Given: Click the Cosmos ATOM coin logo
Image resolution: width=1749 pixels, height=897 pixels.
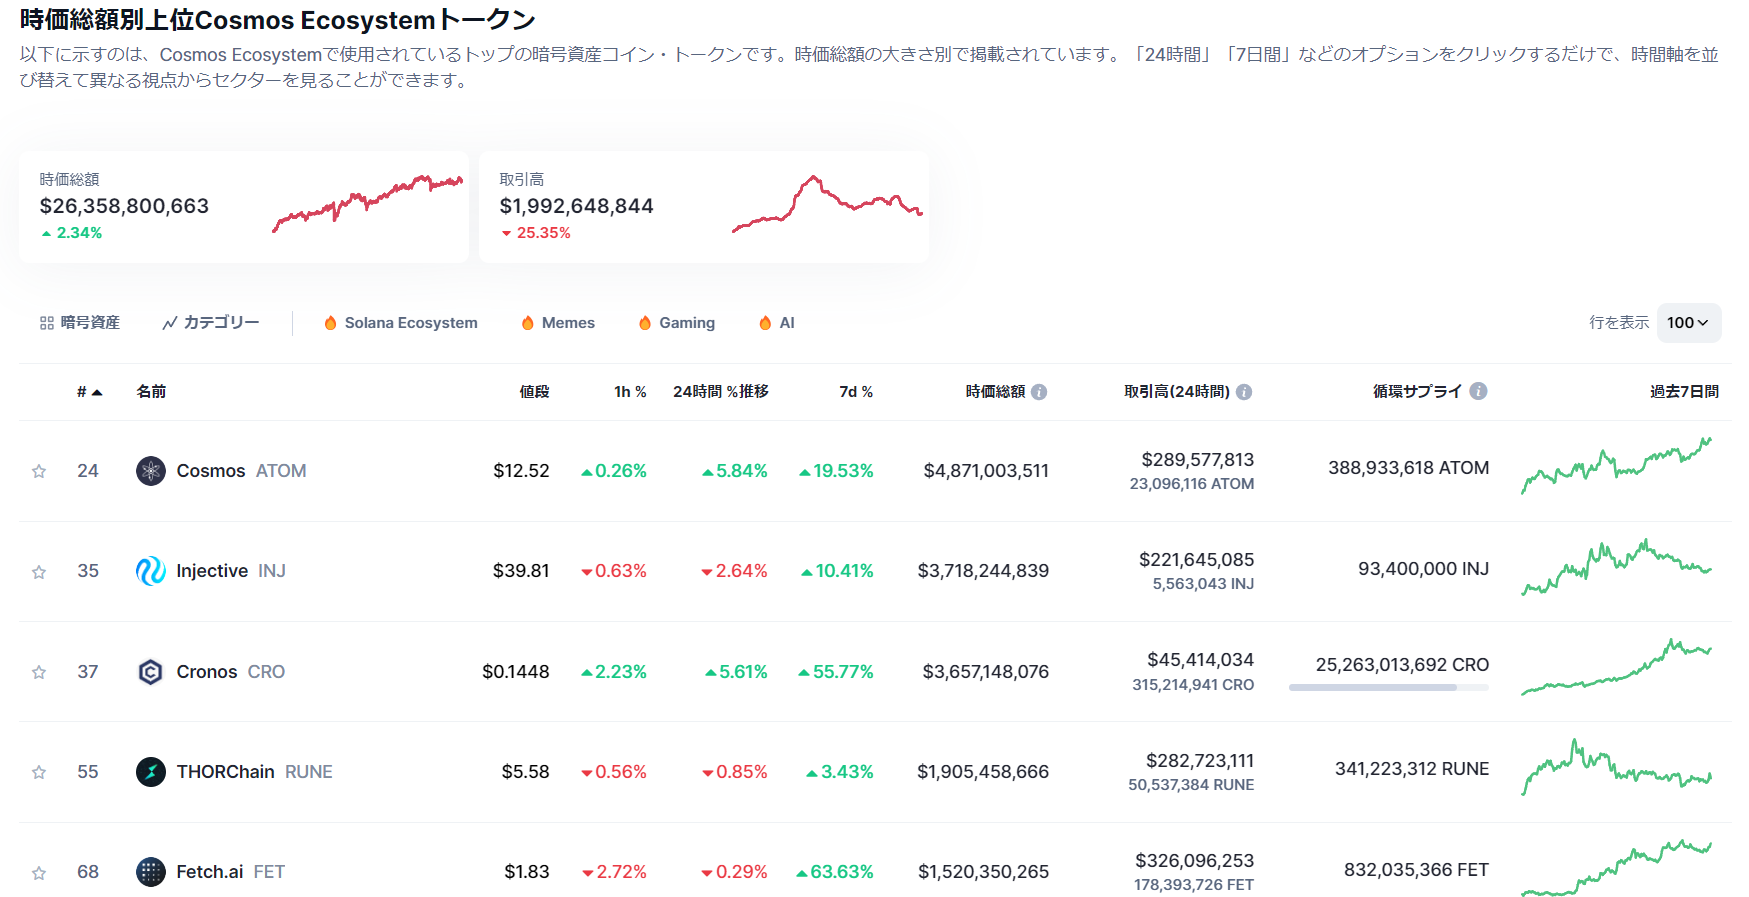Looking at the screenshot, I should pos(150,471).
